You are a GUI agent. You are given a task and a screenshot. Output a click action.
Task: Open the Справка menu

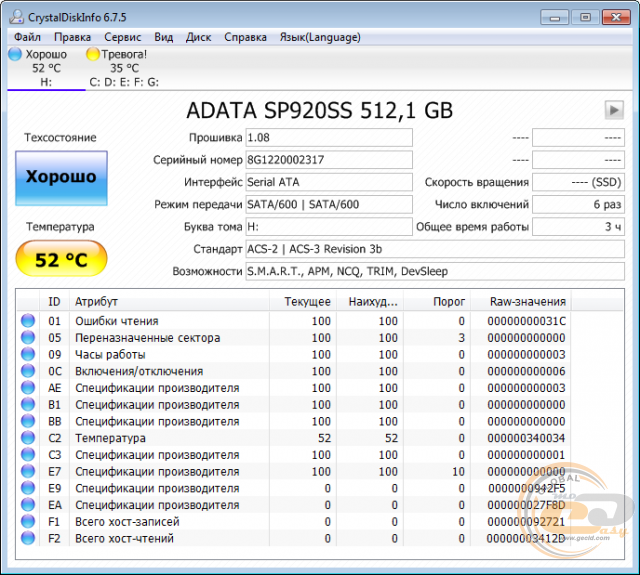point(245,37)
